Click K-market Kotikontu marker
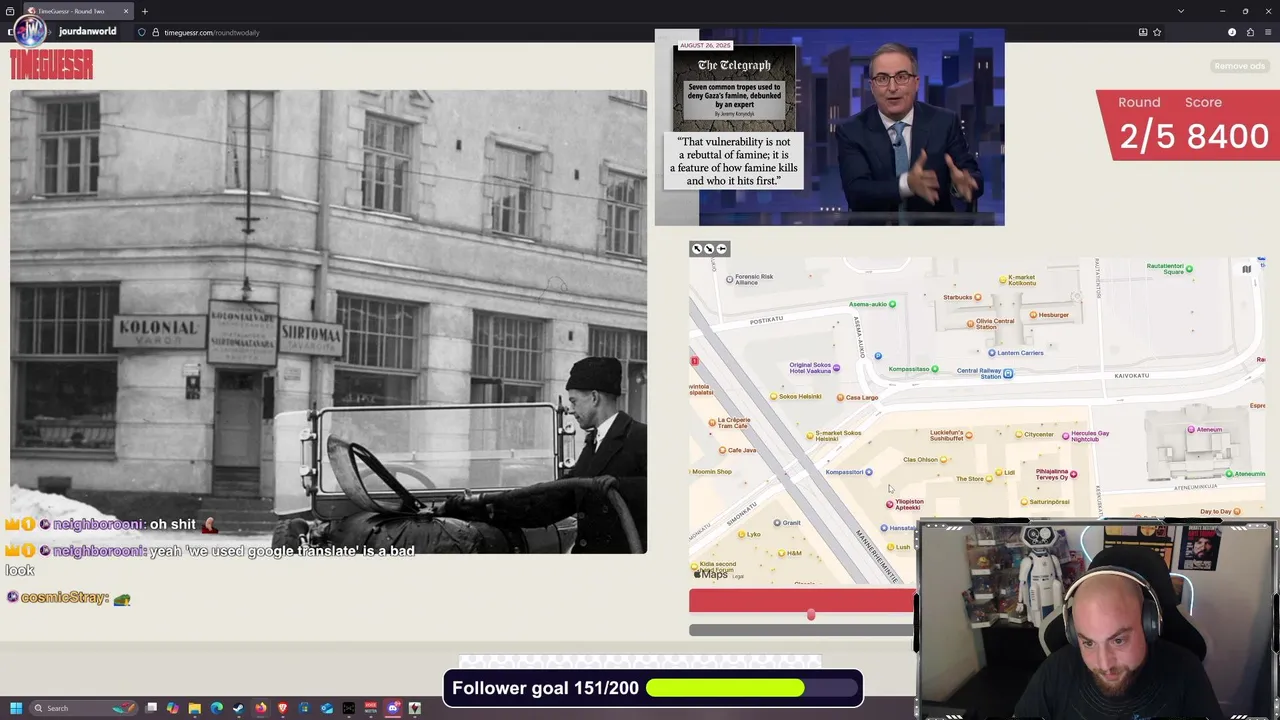Viewport: 1280px width, 720px height. tap(1003, 280)
